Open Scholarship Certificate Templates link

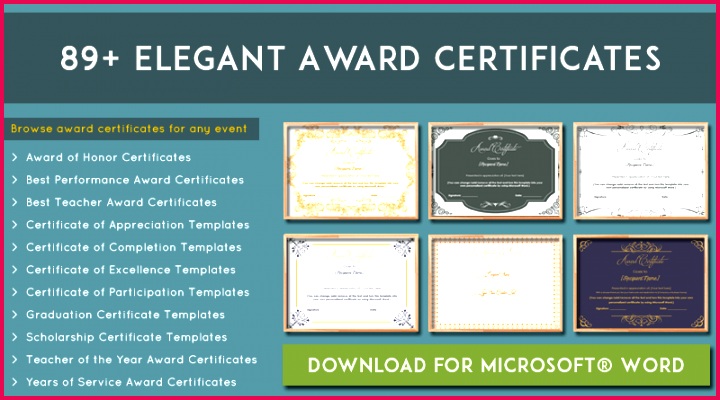click(127, 338)
